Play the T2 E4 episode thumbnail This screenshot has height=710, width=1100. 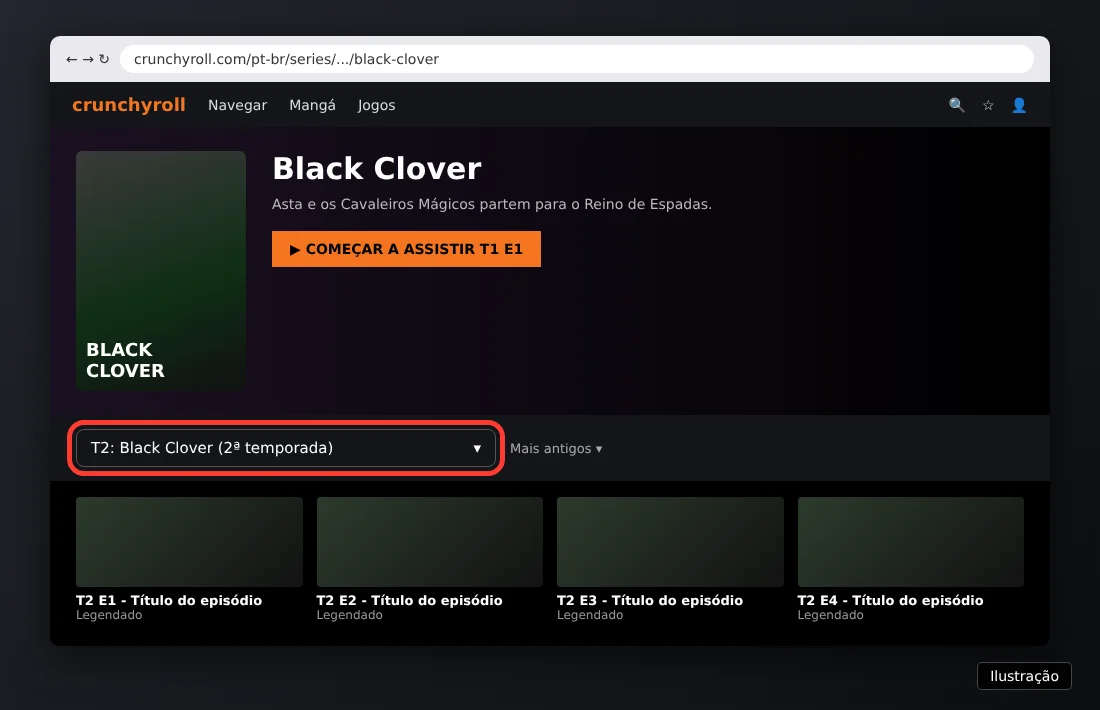(911, 542)
